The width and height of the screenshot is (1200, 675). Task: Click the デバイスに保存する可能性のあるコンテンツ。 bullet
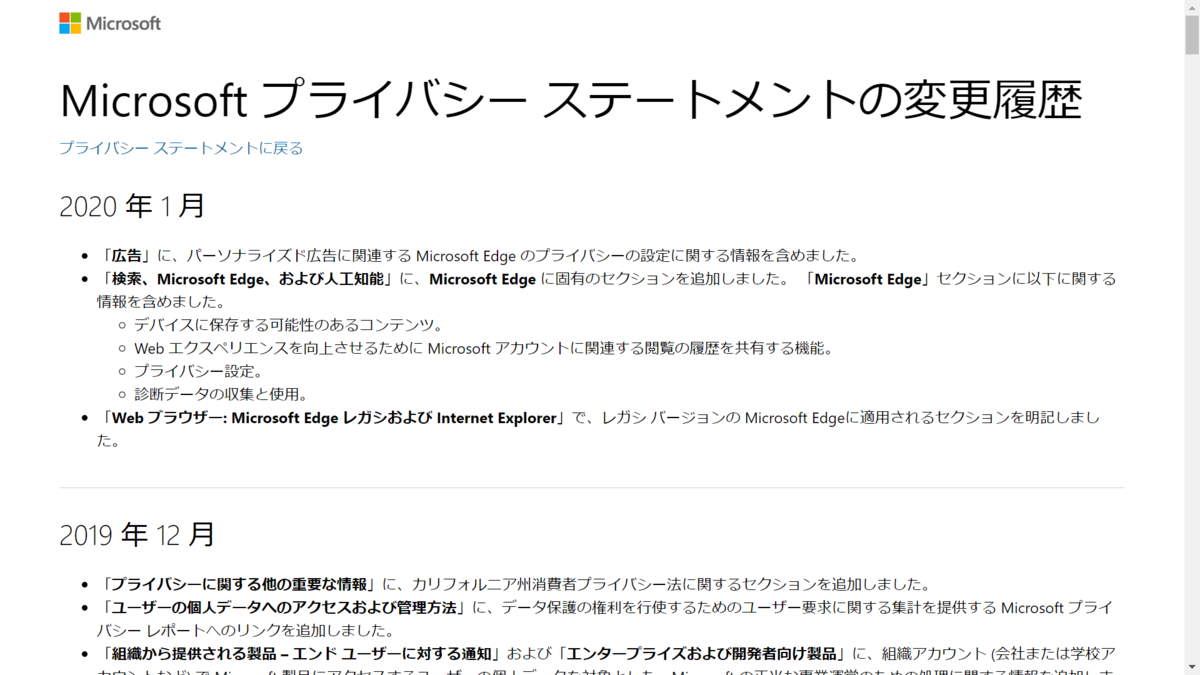(288, 325)
